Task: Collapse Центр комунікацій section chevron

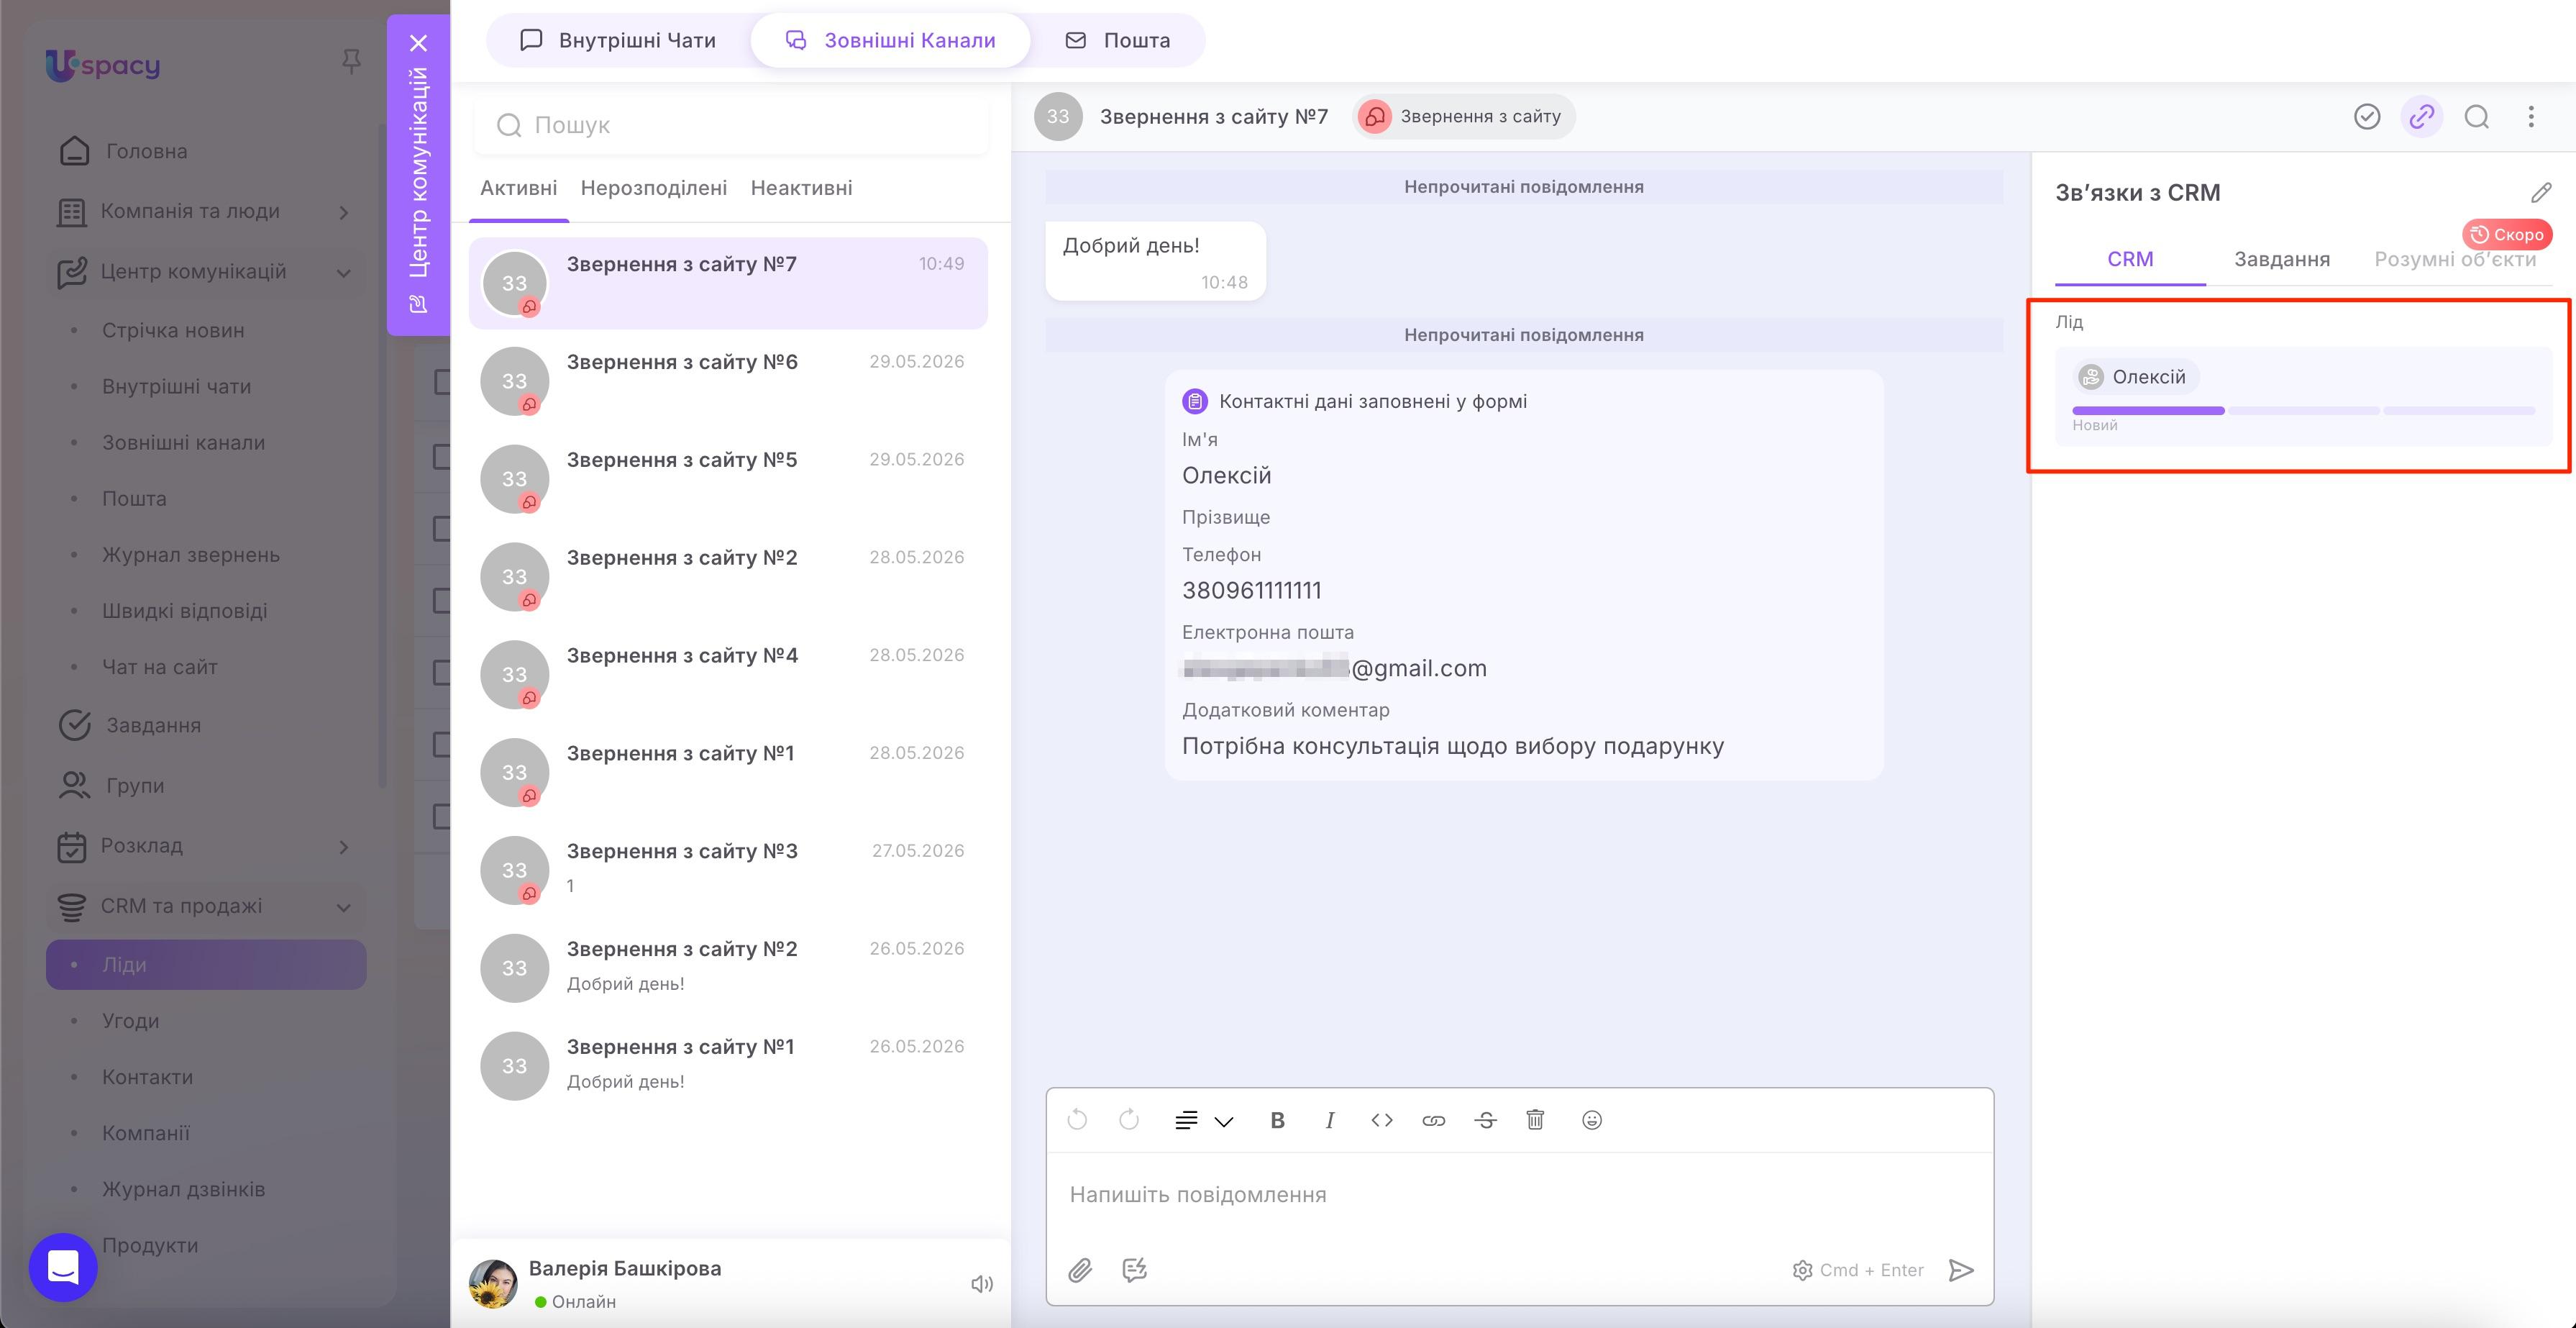Action: point(344,273)
